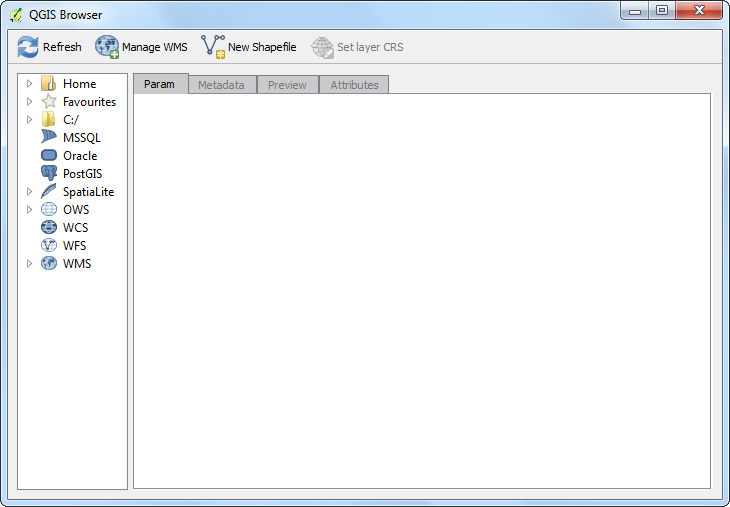This screenshot has width=730, height=507.
Task: Expand the C:/ drive node
Action: coord(29,119)
